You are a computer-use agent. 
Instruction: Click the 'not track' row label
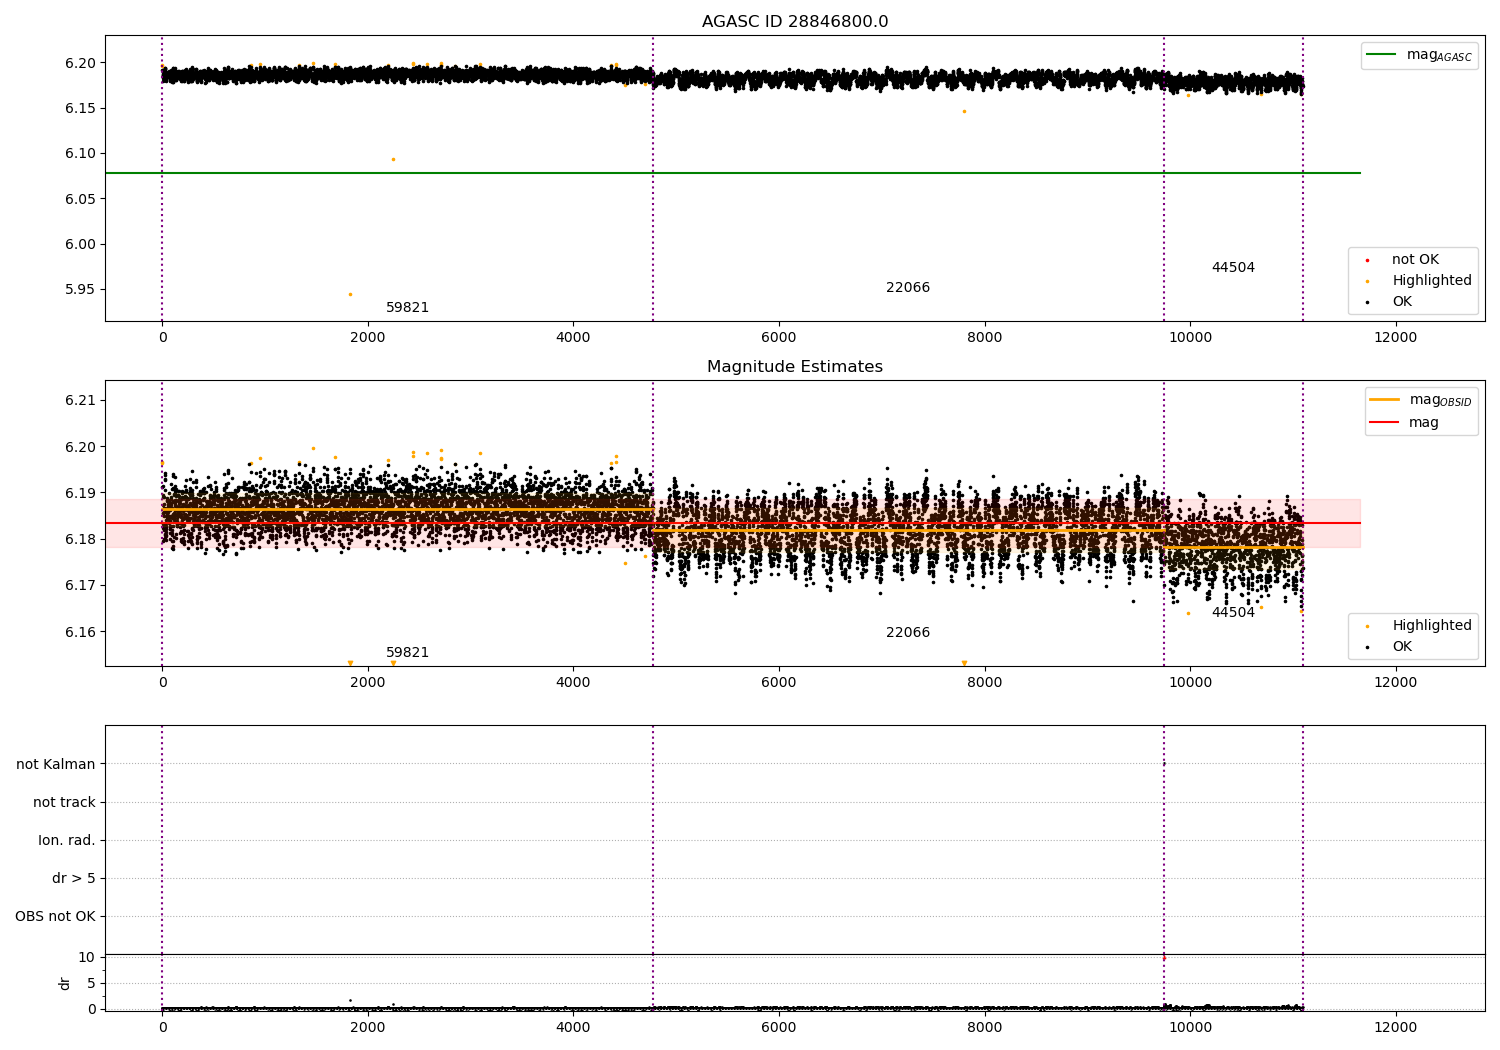64,803
